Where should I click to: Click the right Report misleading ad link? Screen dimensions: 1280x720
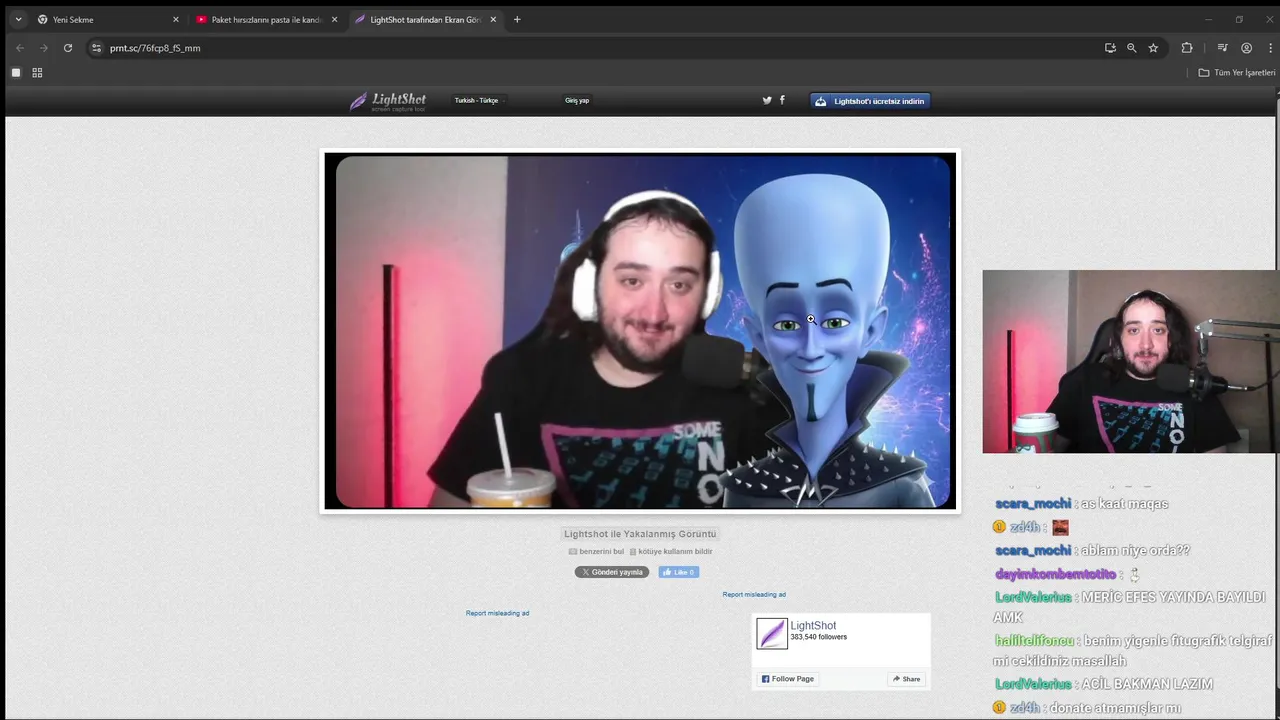(754, 594)
